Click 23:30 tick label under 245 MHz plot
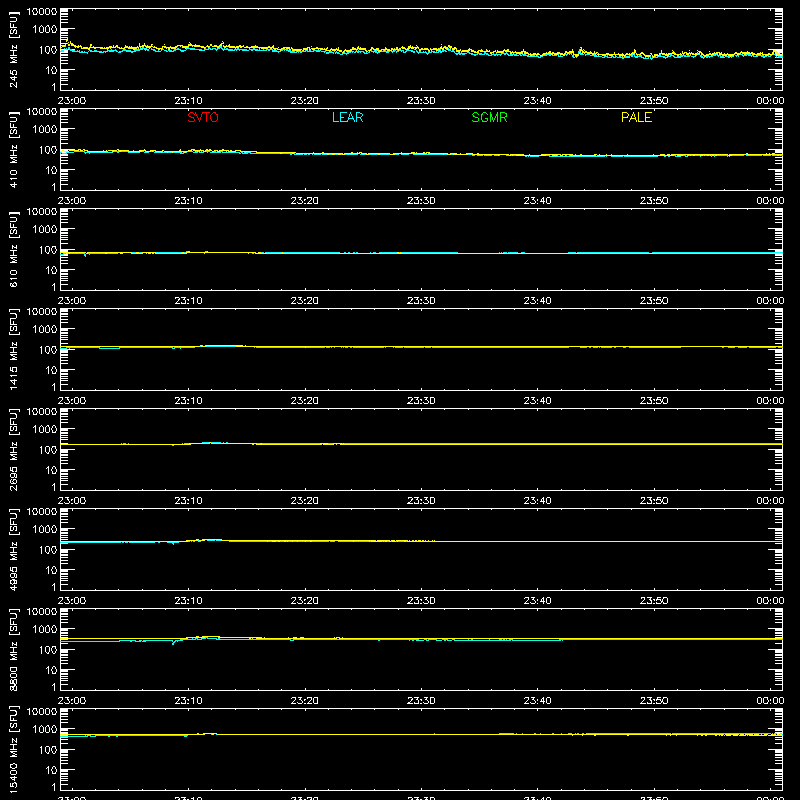 tap(421, 101)
